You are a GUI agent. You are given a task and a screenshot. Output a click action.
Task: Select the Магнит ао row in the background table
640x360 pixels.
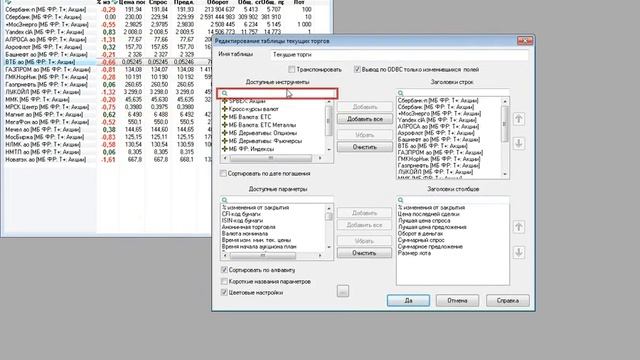point(106,115)
